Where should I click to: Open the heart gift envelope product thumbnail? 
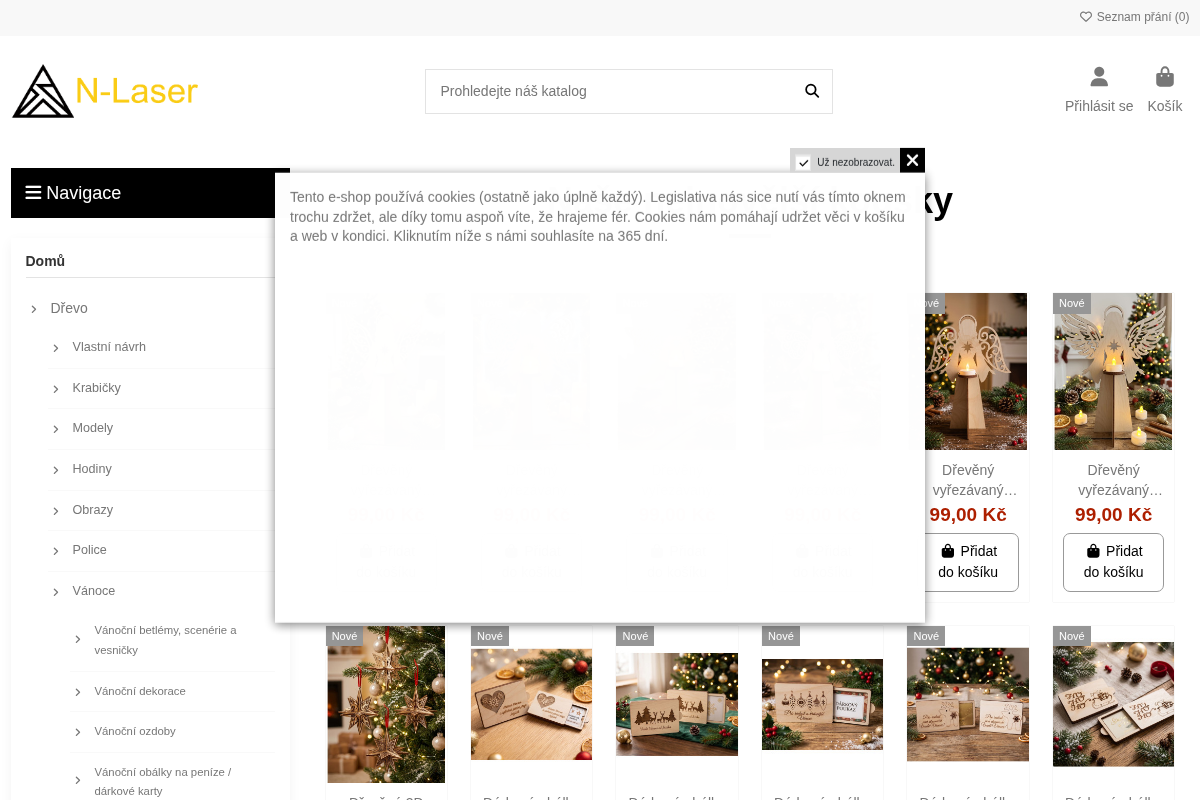coord(531,704)
